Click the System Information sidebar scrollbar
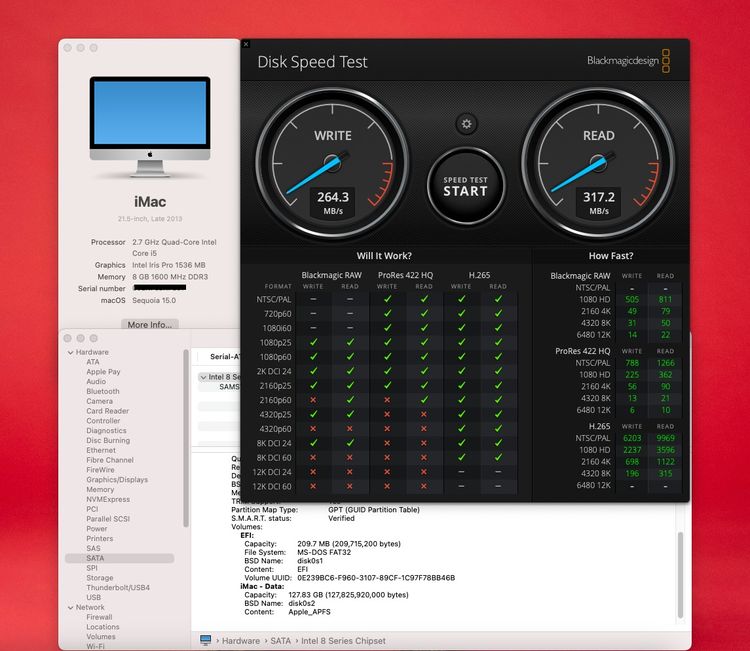Image resolution: width=750 pixels, height=651 pixels. pyautogui.click(x=186, y=439)
